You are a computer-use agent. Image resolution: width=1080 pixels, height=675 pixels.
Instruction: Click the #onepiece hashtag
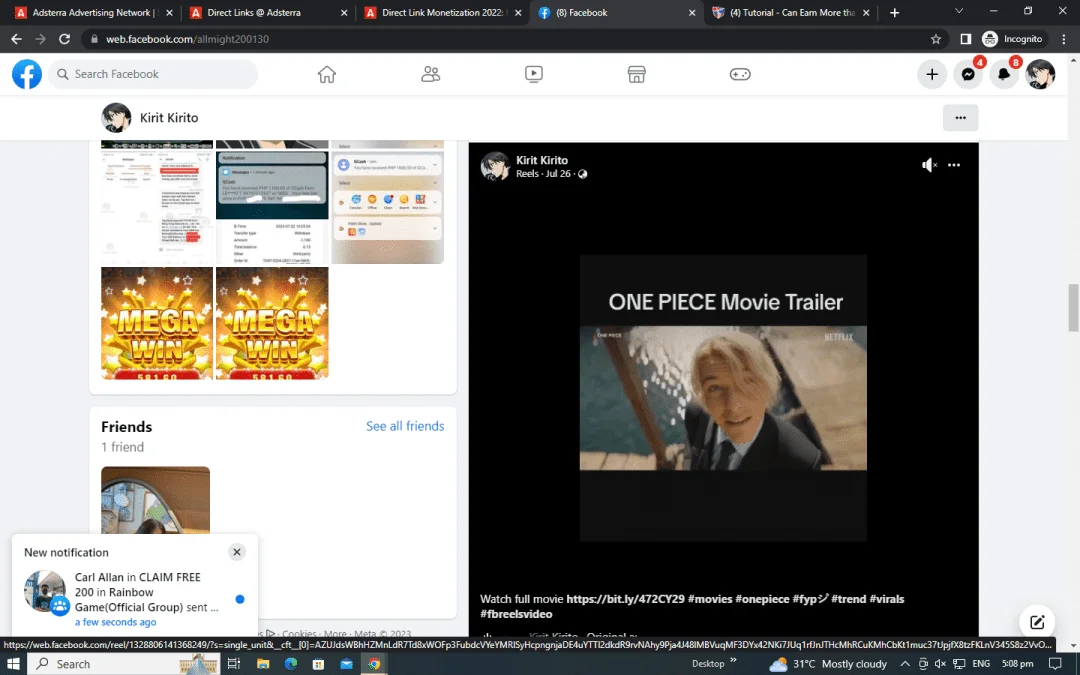coord(762,599)
